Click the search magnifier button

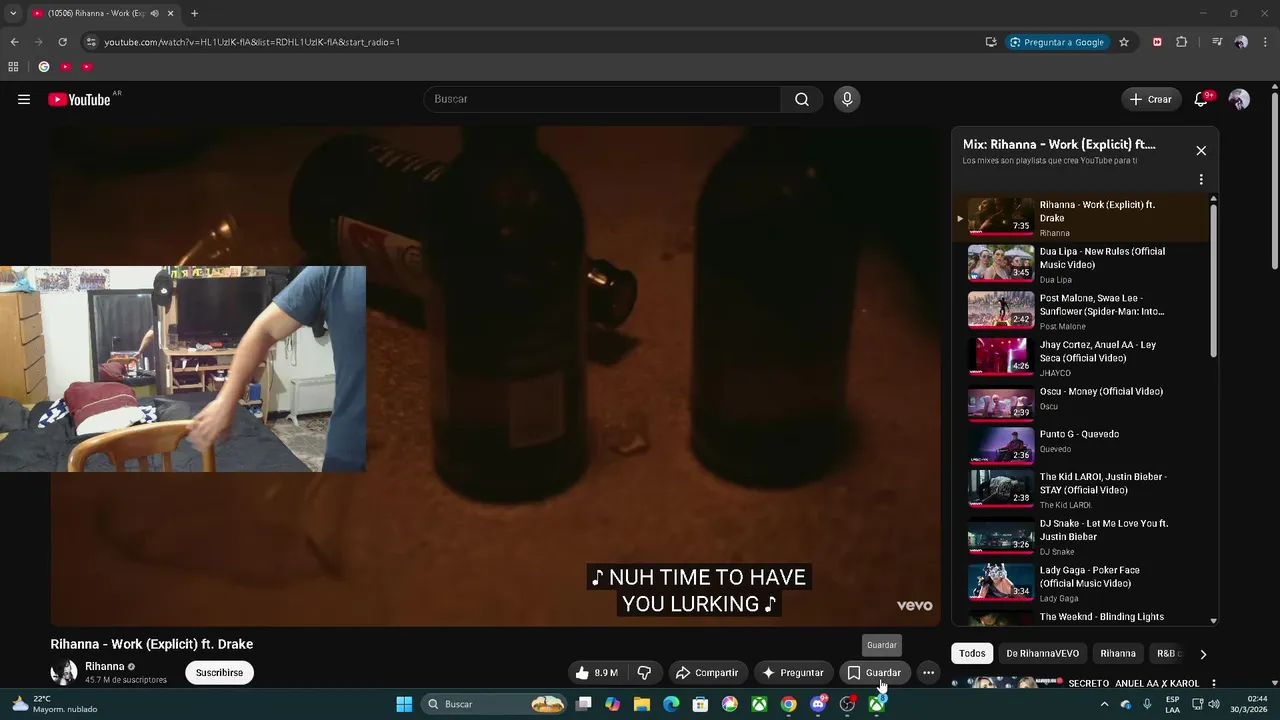tap(802, 99)
